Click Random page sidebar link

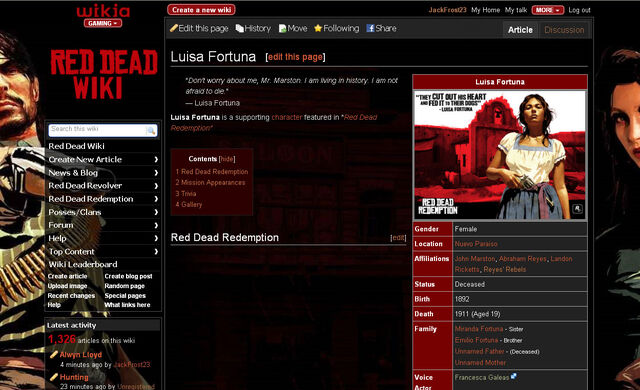pos(124,286)
